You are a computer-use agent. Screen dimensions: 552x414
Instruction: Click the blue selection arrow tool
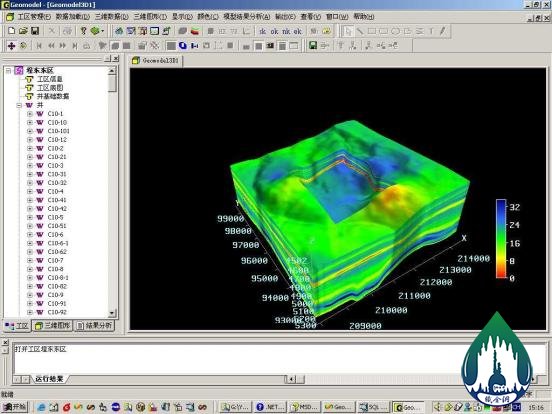(x=348, y=31)
